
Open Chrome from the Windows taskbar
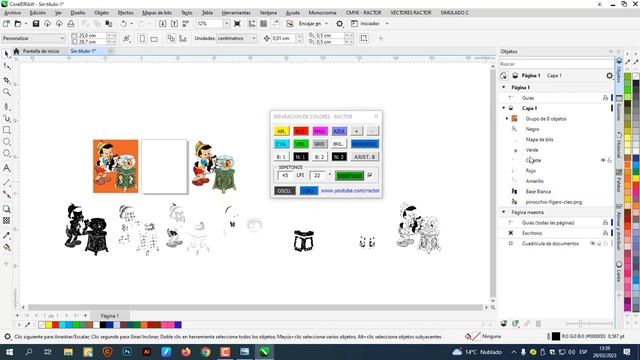[x=206, y=351]
